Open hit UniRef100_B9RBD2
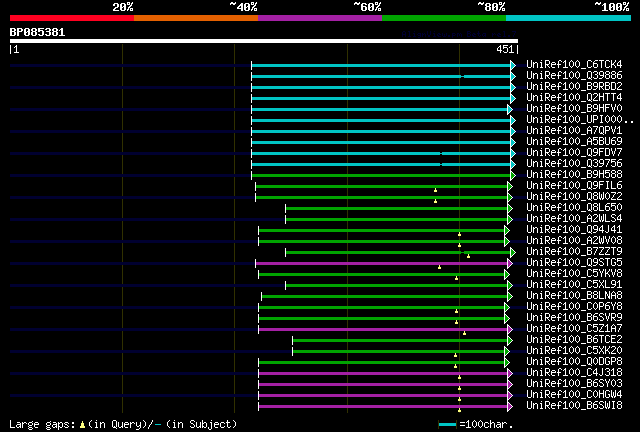Image resolution: width=640 pixels, height=432 pixels. pyautogui.click(x=574, y=87)
